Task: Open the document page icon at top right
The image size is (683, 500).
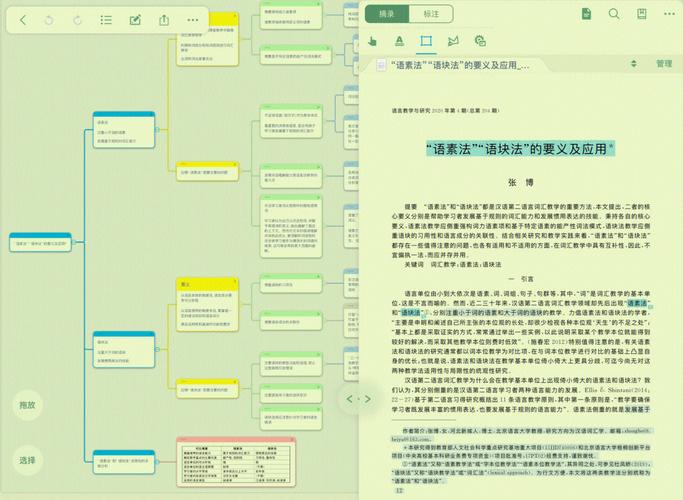Action: point(586,14)
